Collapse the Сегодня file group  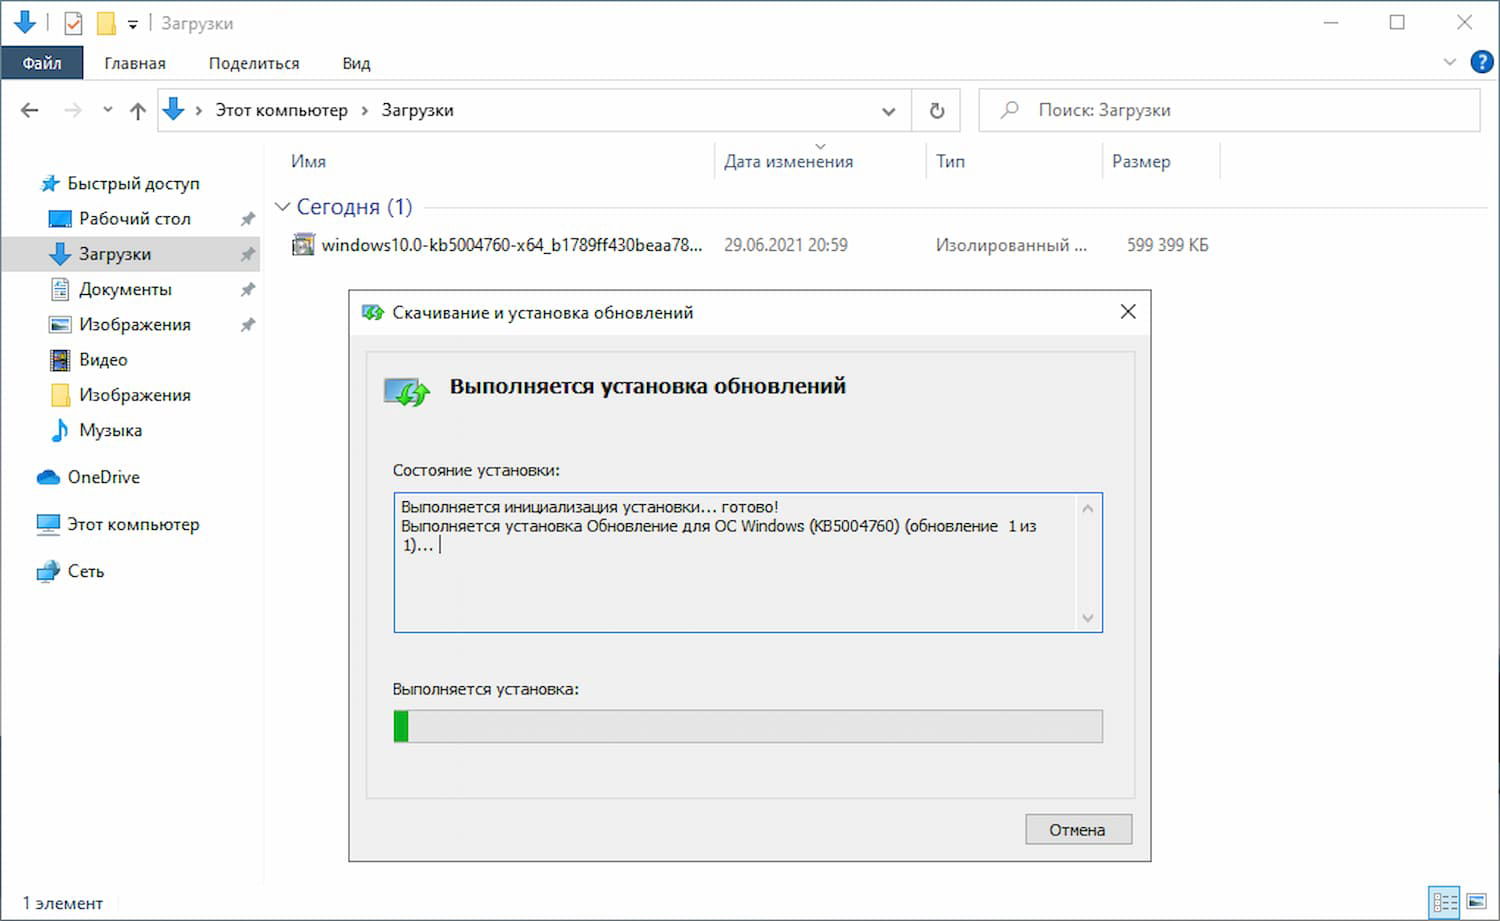click(283, 207)
